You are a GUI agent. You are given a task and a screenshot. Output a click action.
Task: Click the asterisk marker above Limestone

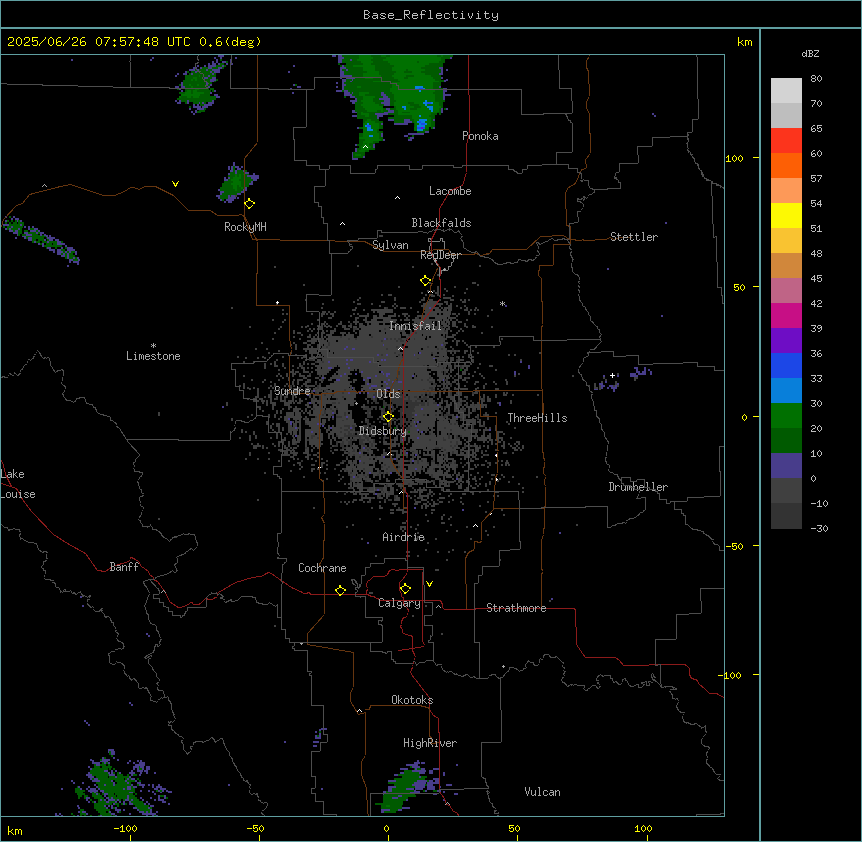click(153, 346)
